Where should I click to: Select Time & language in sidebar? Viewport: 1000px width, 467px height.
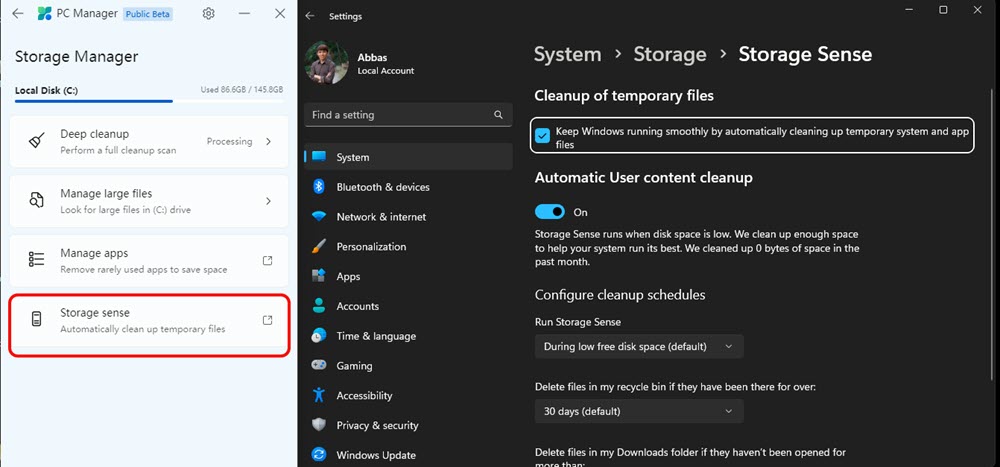409,336
